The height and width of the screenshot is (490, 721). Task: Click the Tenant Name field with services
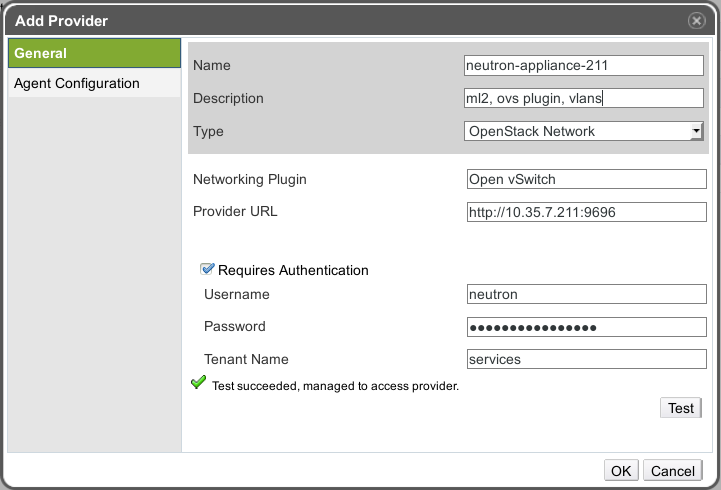click(x=586, y=359)
